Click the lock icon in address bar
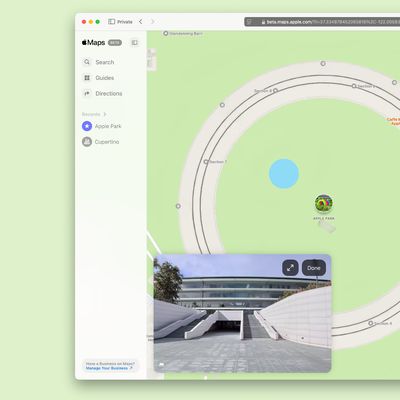The height and width of the screenshot is (400, 400). point(263,22)
